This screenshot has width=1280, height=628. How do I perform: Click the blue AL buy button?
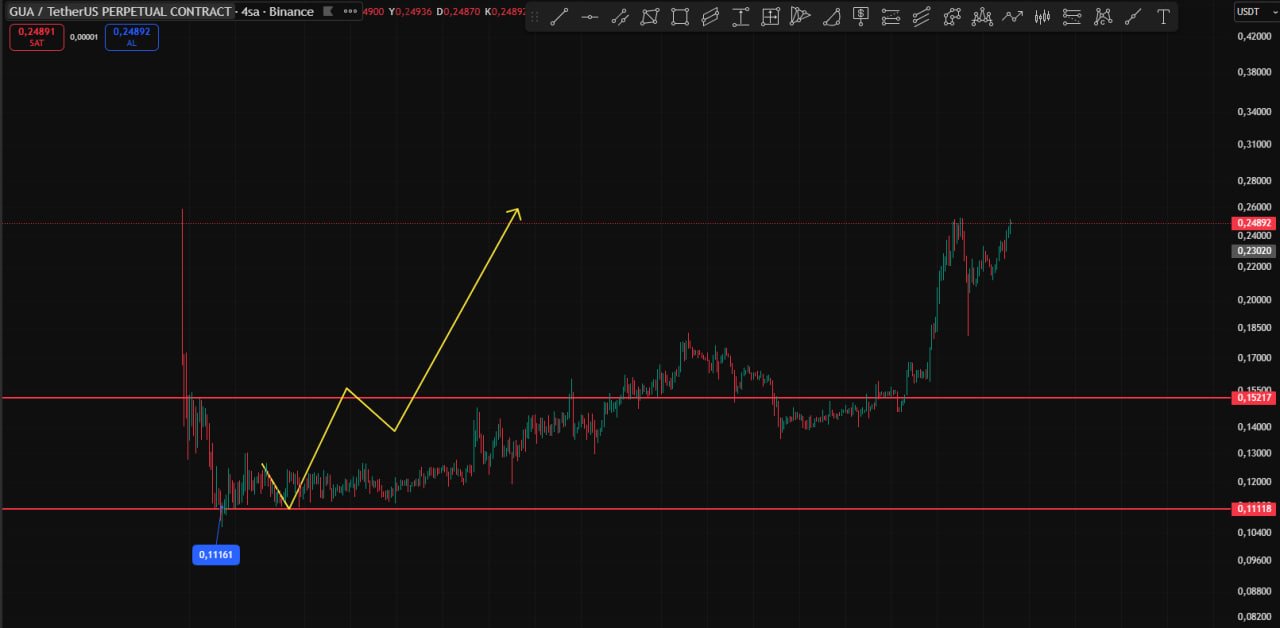pos(131,37)
